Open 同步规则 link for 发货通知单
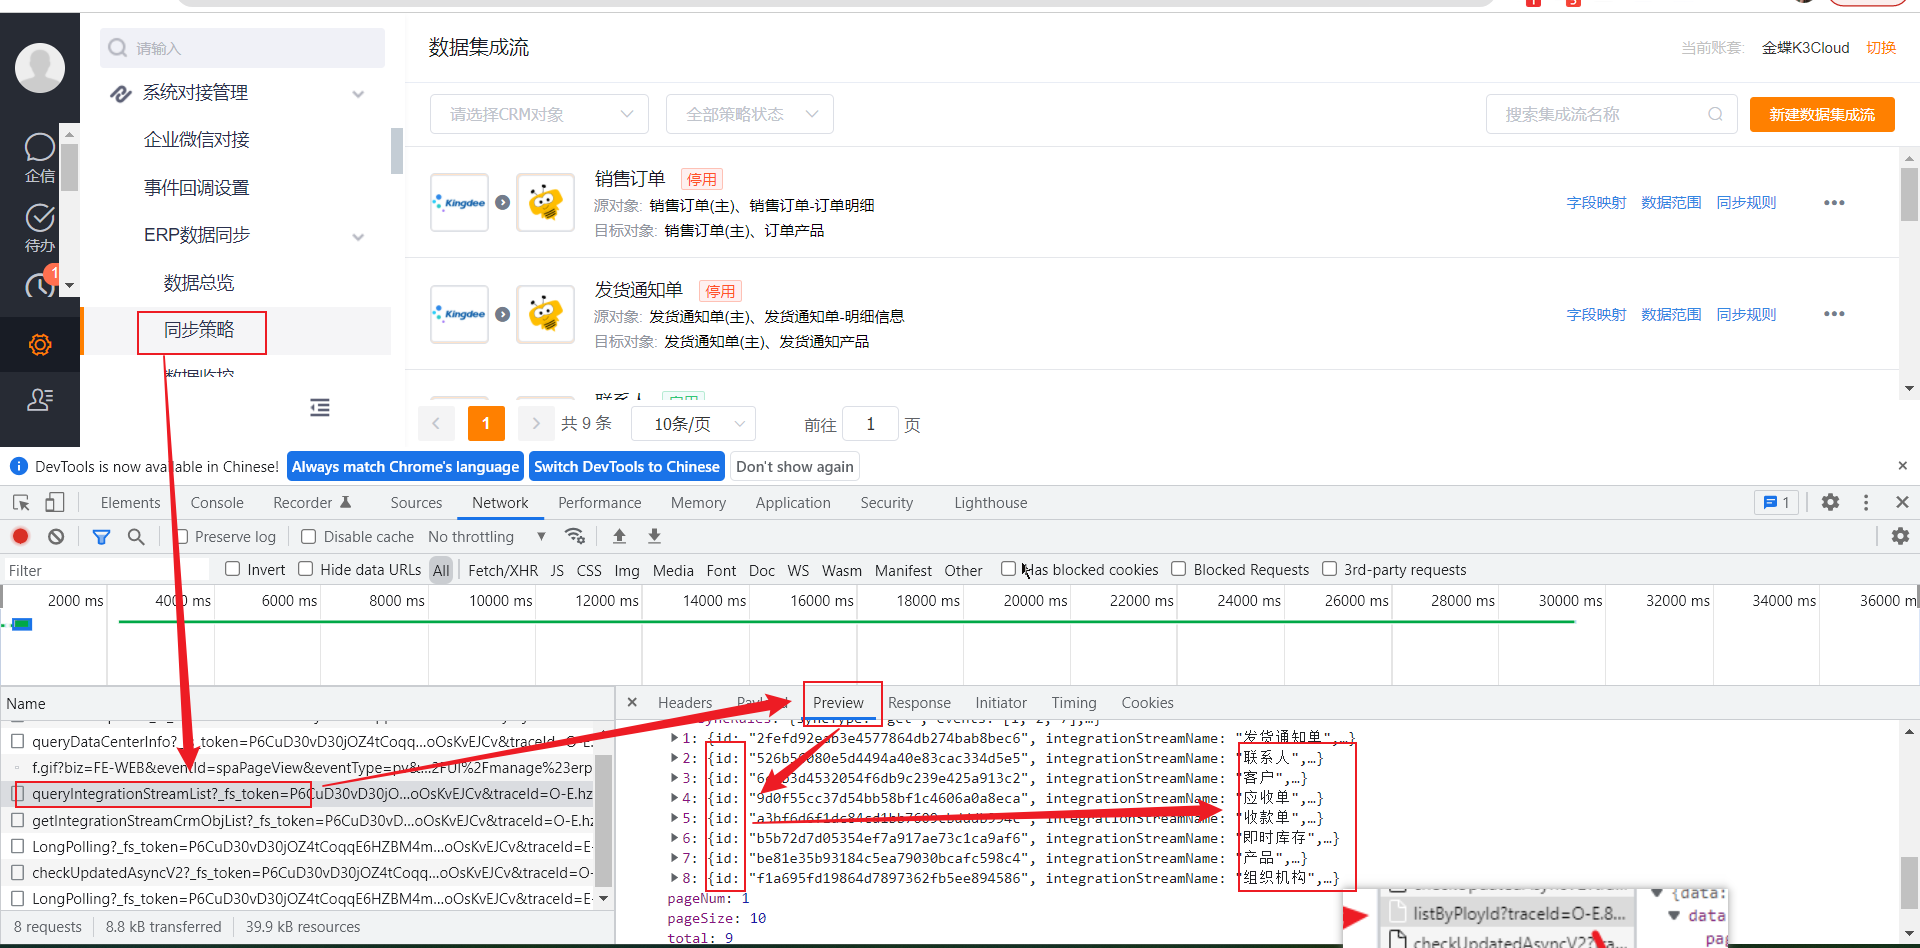Viewport: 1920px width, 948px height. [x=1746, y=314]
